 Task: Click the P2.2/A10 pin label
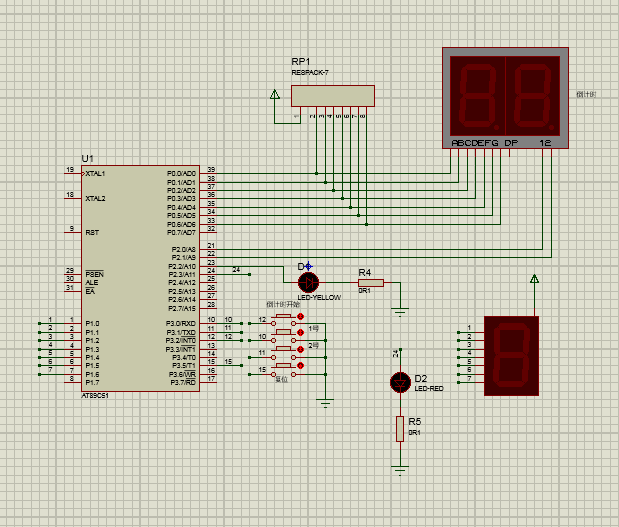pyautogui.click(x=182, y=267)
